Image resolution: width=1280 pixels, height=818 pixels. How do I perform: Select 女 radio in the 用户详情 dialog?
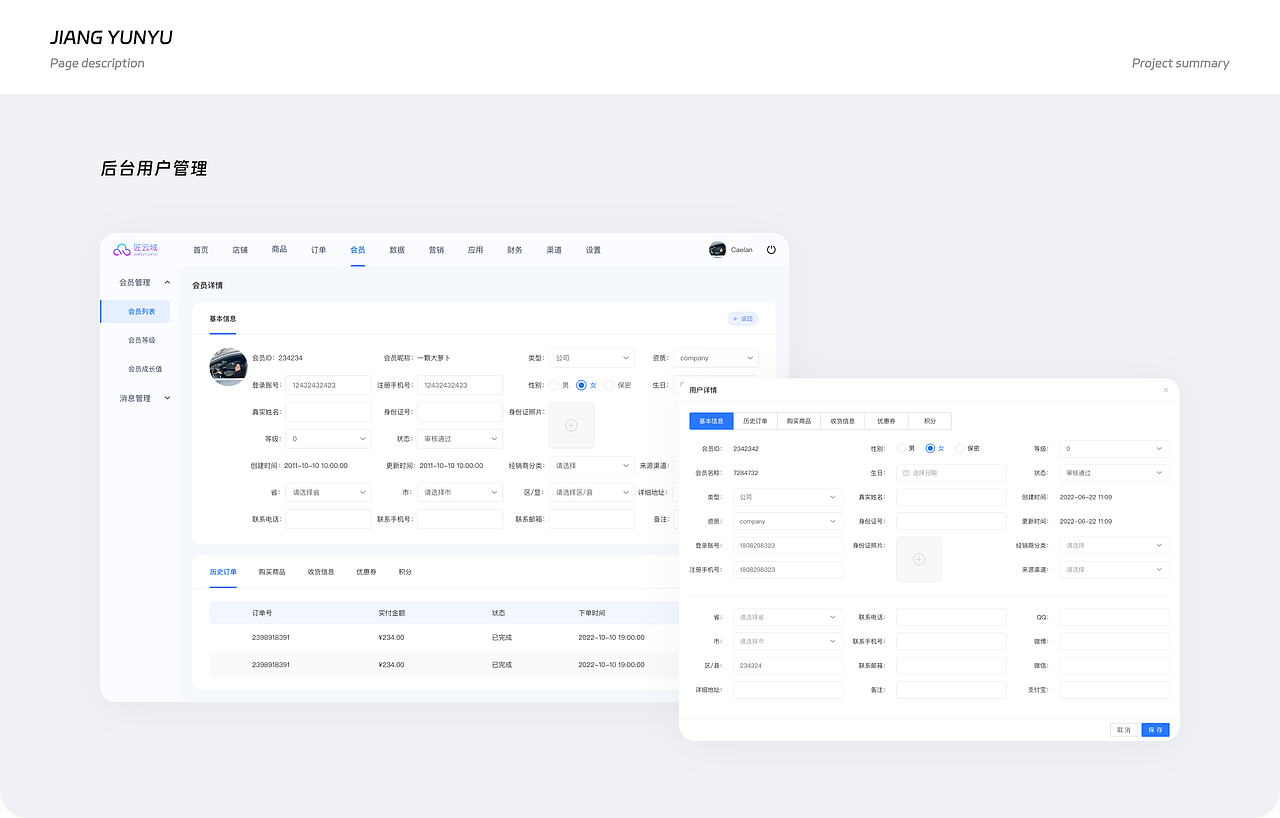click(x=930, y=449)
